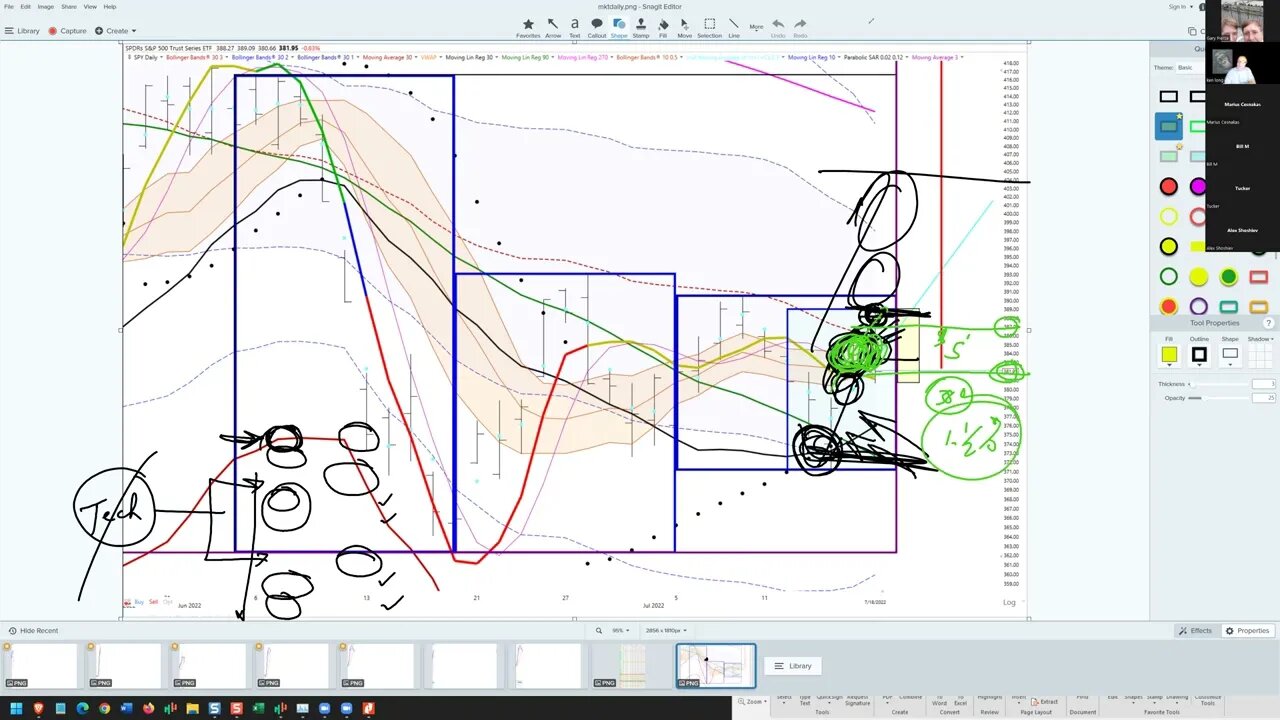Open the tool properties help question mark
Screen dimensions: 1280x720
coord(1269,323)
